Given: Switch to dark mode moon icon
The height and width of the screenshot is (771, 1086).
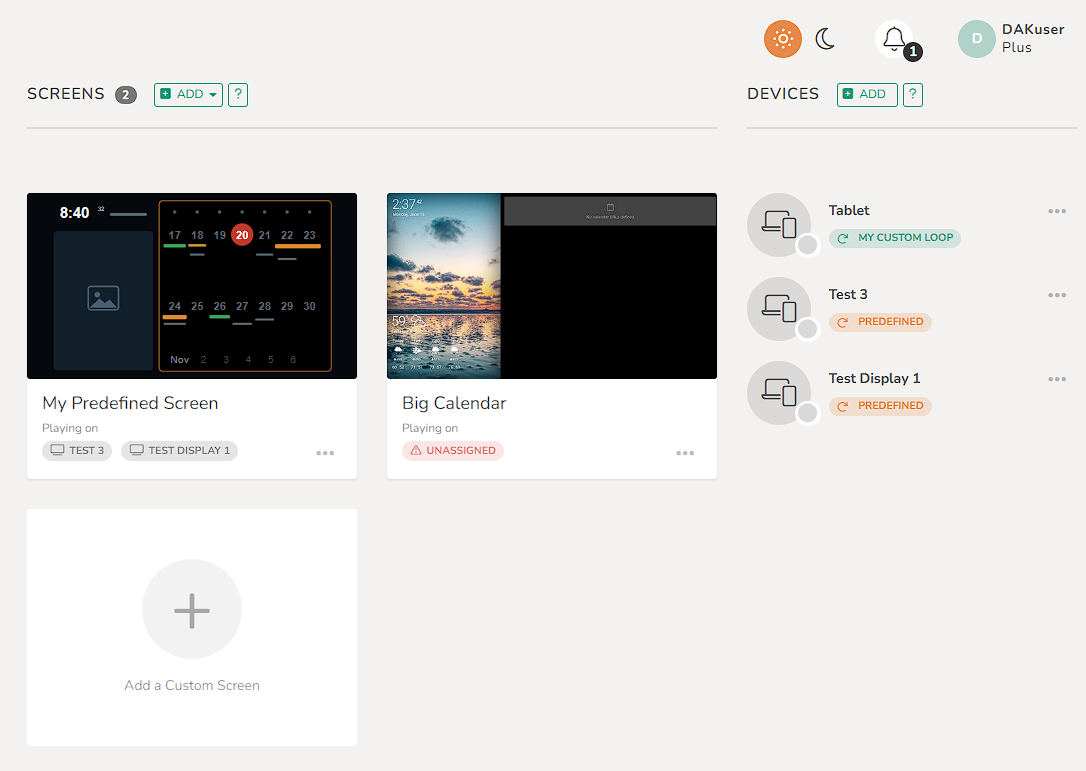Looking at the screenshot, I should (x=825, y=39).
